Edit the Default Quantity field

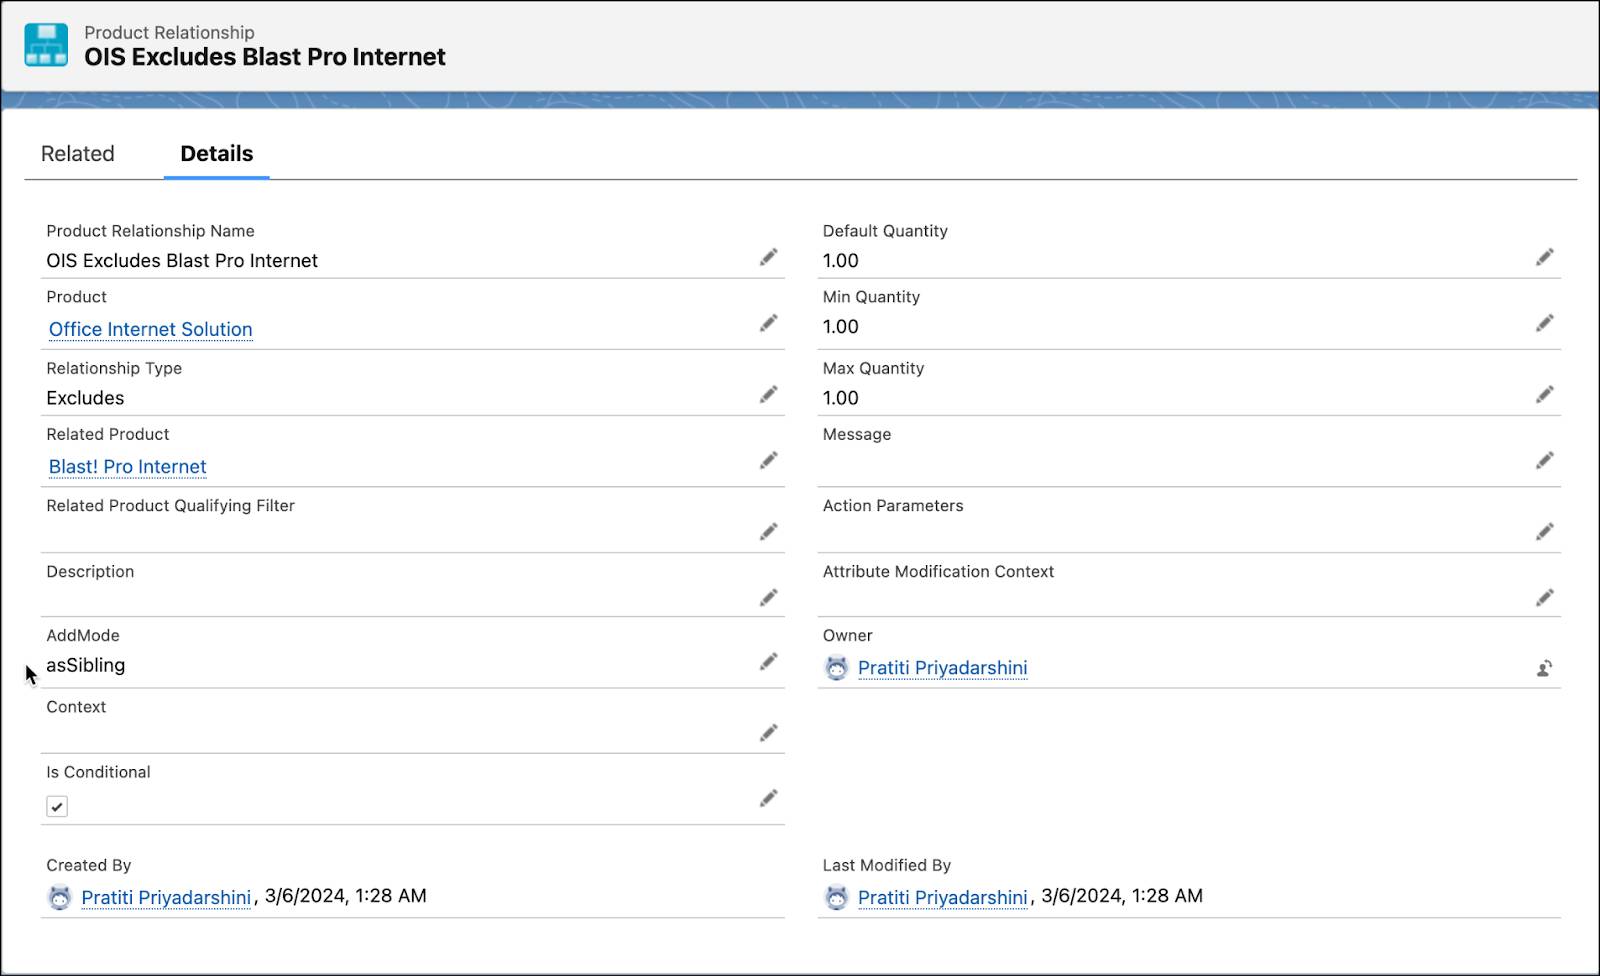[x=1545, y=258]
